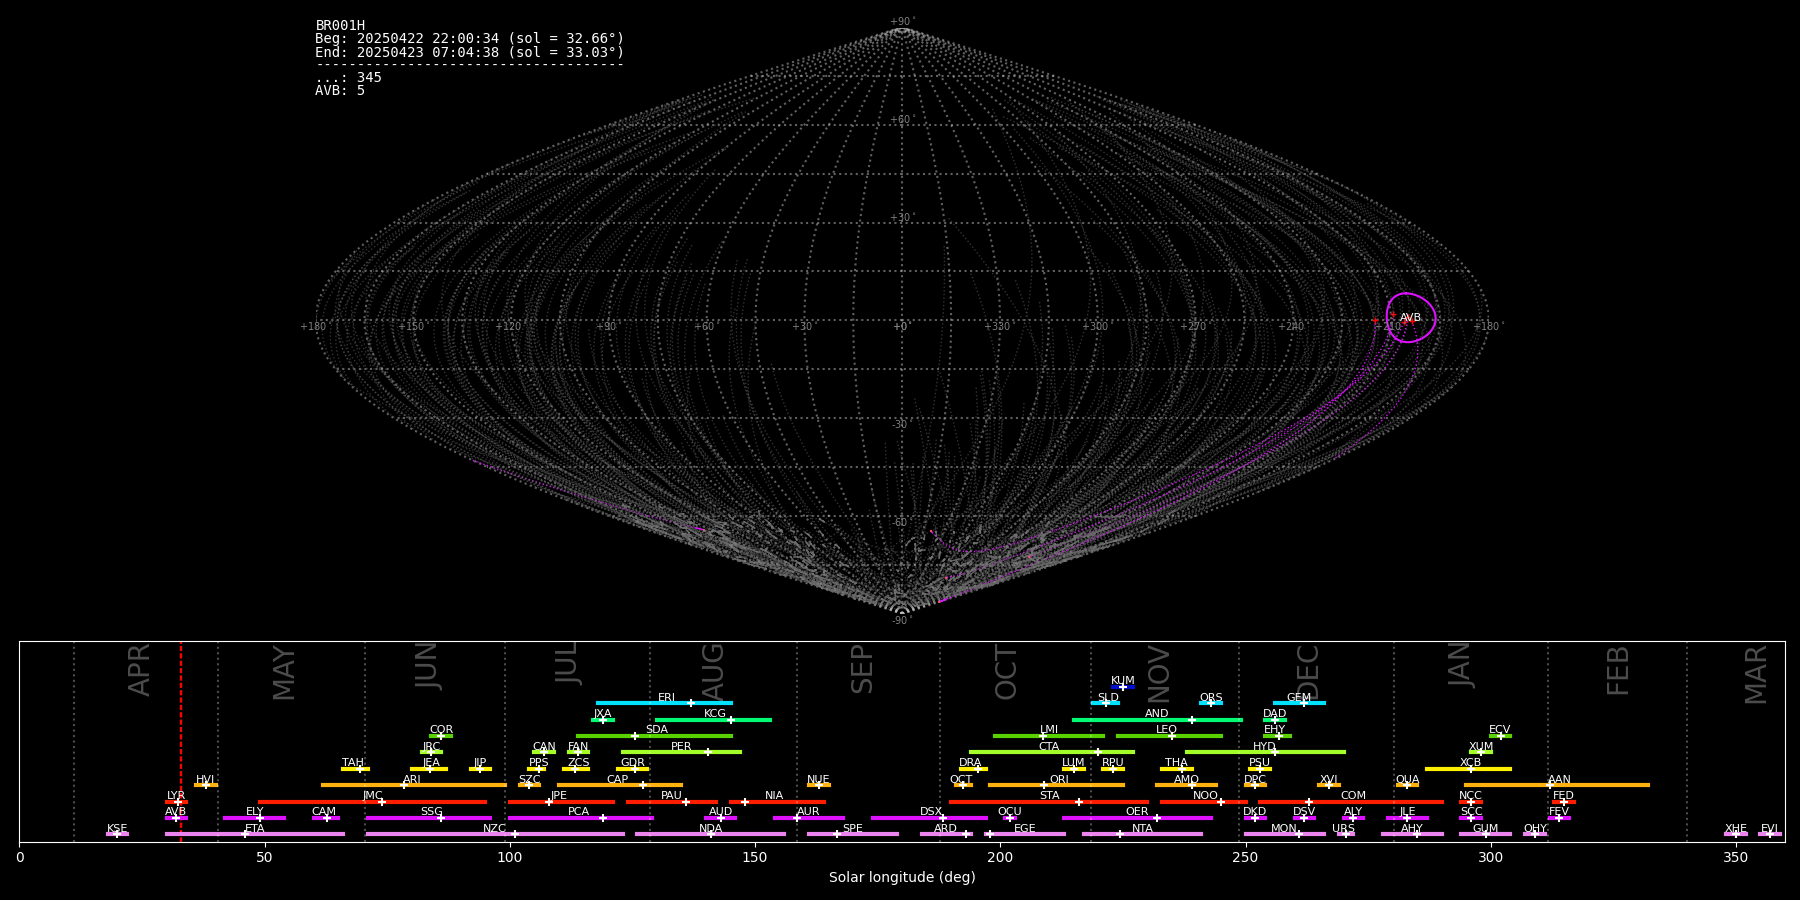Choose the URS shower label
Viewport: 1800px width, 900px height.
pos(1344,829)
